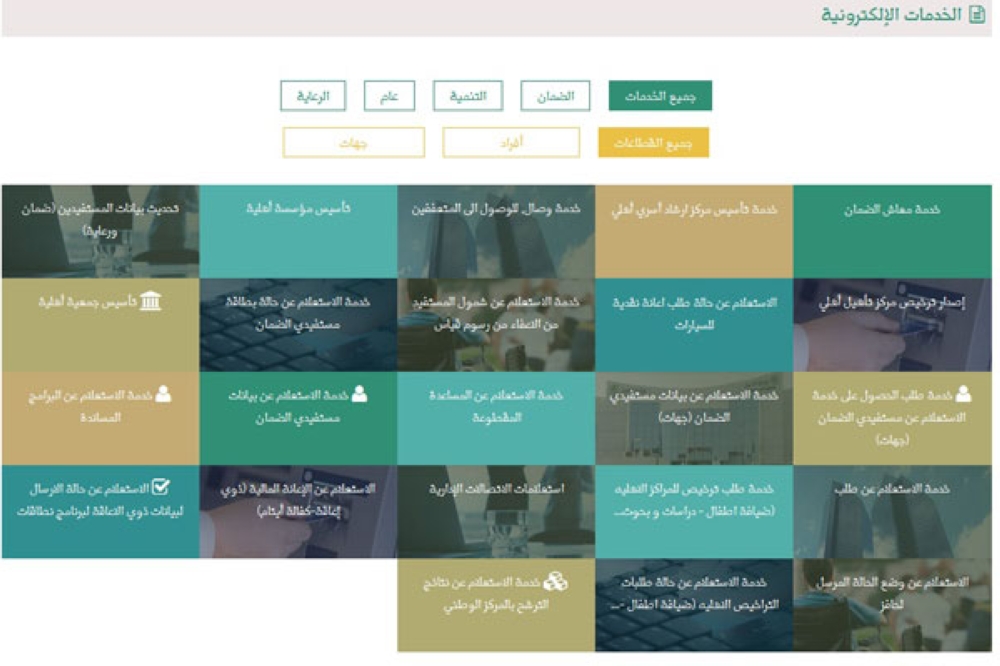Click the person icon on الاستعلام عن البرامج المساندة
This screenshot has width=1000, height=666.
tap(163, 394)
